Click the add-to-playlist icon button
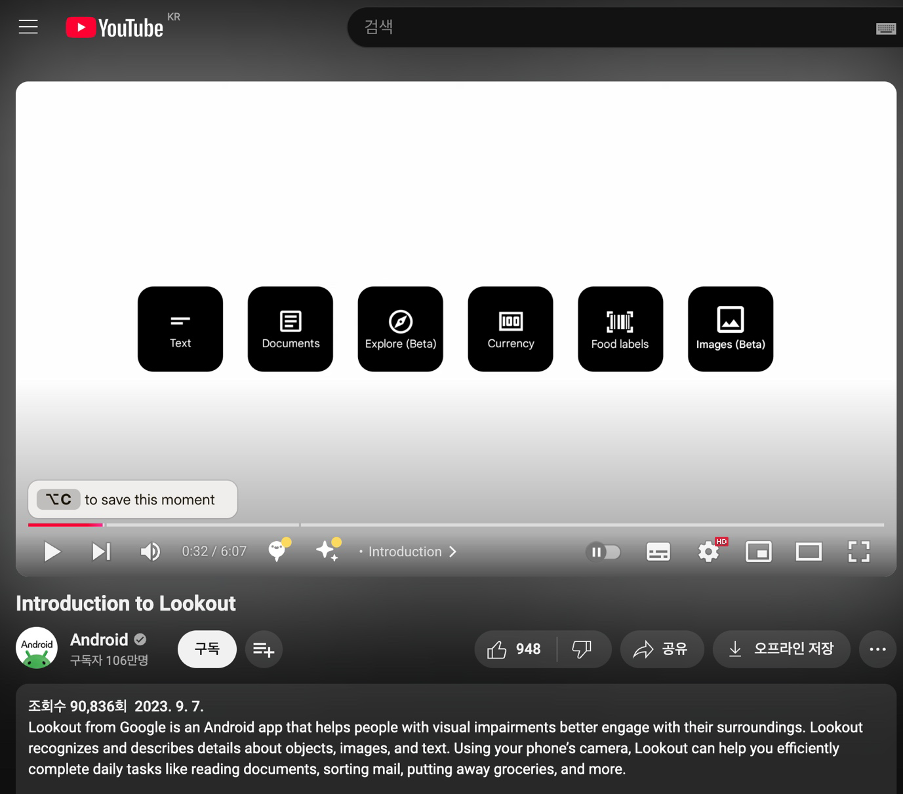The image size is (904, 794). [263, 649]
